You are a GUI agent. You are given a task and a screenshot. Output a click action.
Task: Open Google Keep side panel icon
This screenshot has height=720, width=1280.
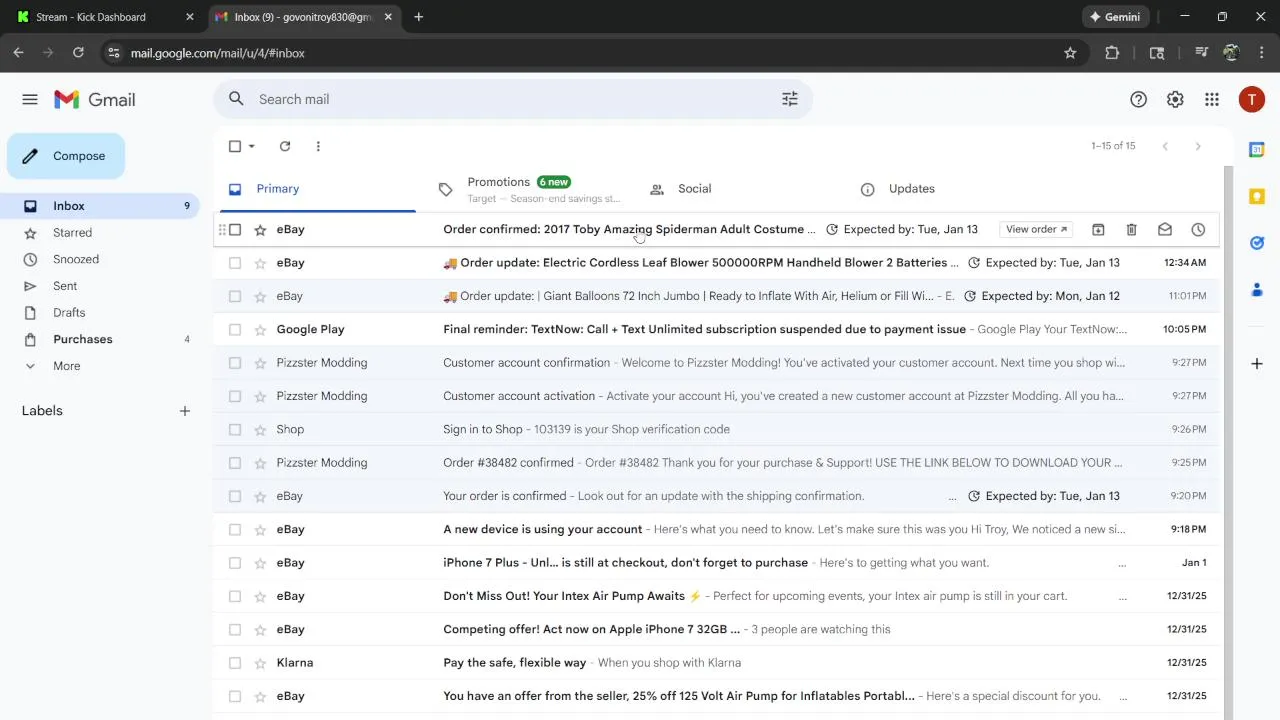click(1257, 197)
